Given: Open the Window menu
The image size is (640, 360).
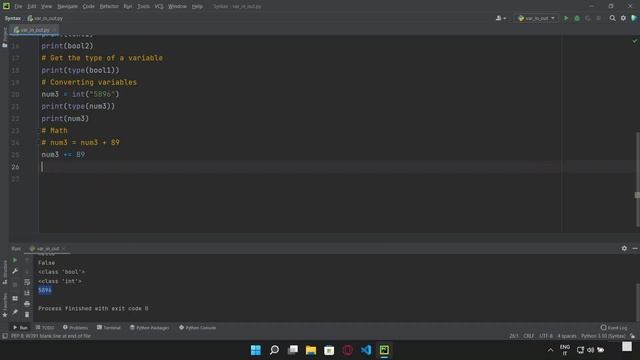Looking at the screenshot, I should (178, 7).
